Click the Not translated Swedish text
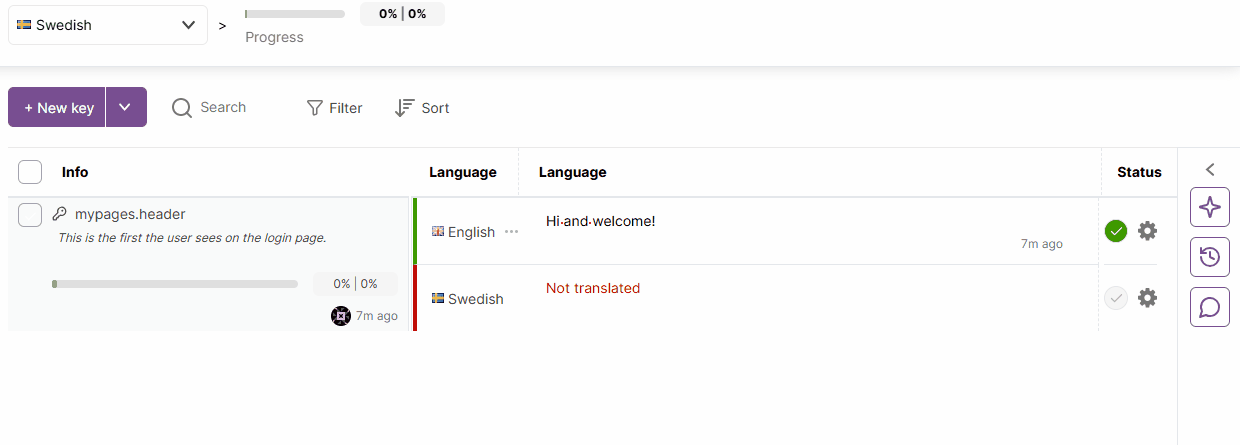The height and width of the screenshot is (445, 1240). 593,288
